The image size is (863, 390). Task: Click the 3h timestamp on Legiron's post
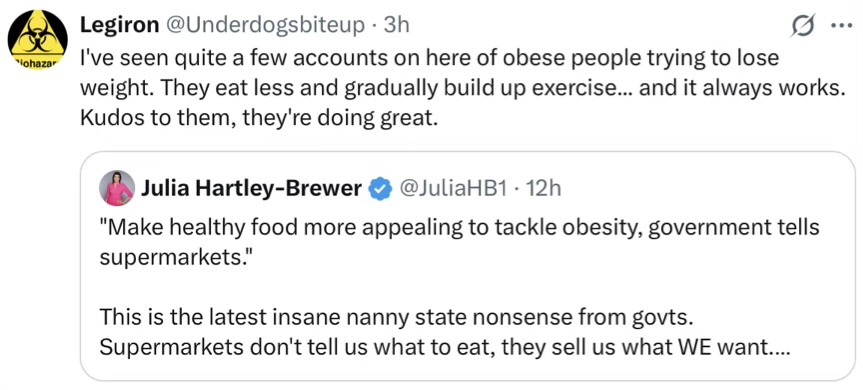(396, 25)
